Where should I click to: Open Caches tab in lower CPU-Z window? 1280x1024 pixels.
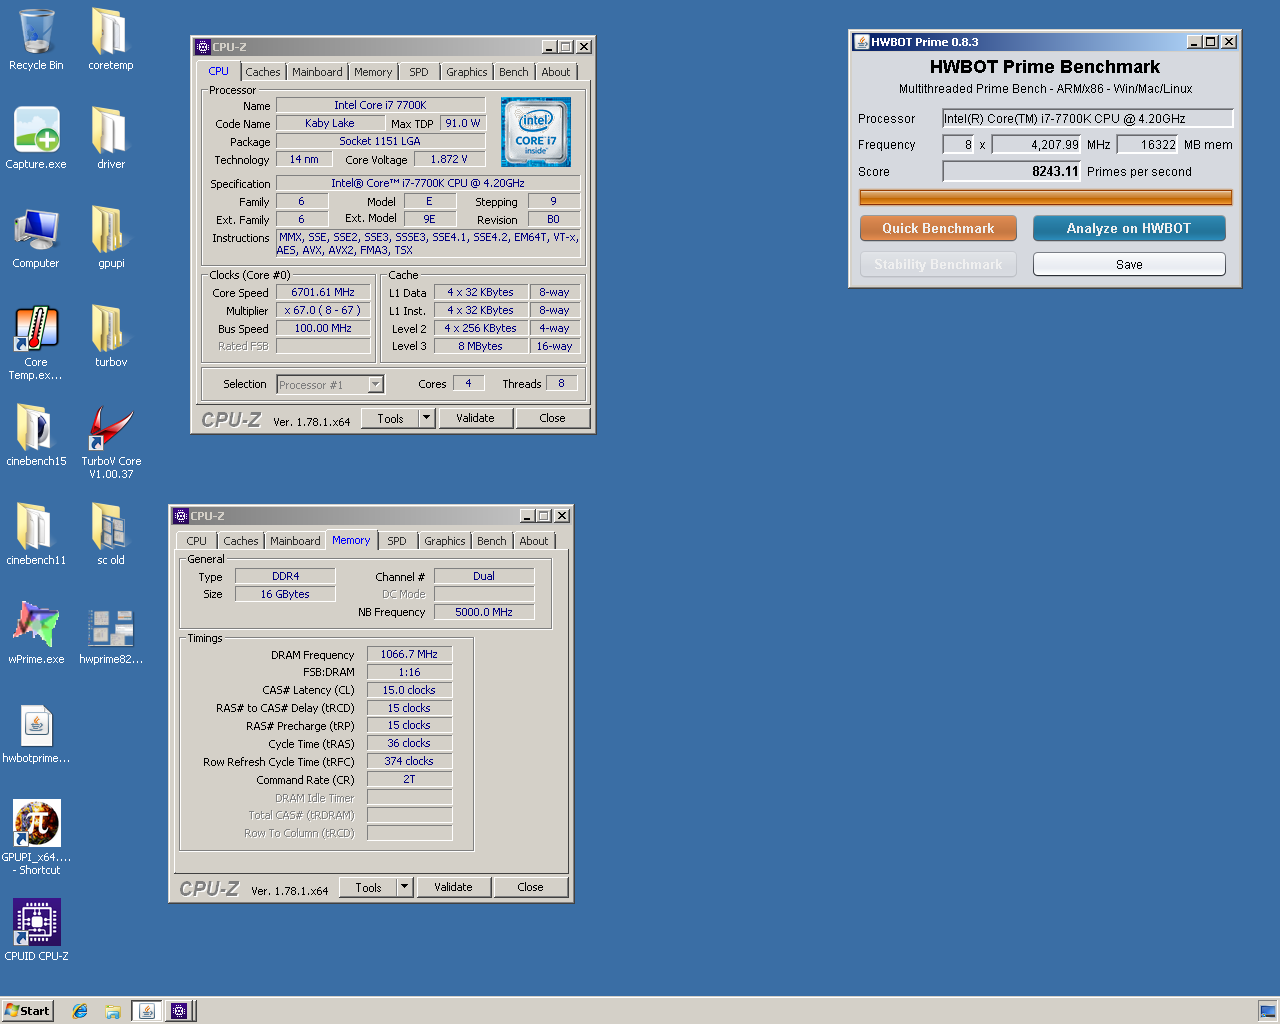pyautogui.click(x=241, y=541)
